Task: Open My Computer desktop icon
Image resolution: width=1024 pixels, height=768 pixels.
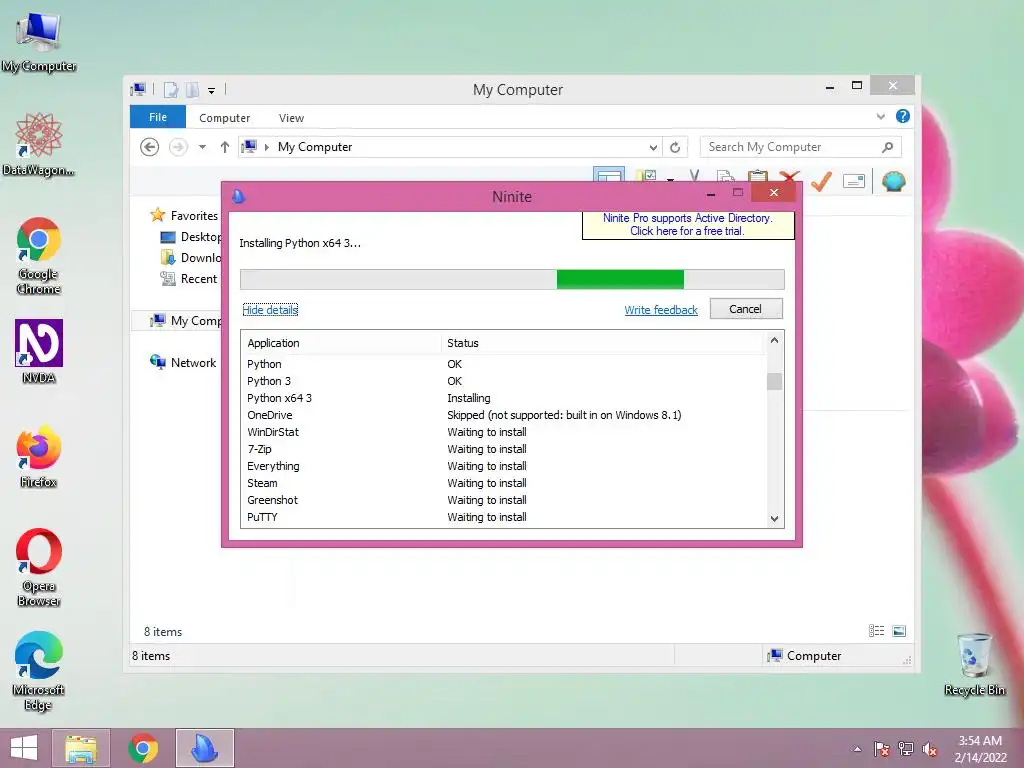Action: coord(39,42)
